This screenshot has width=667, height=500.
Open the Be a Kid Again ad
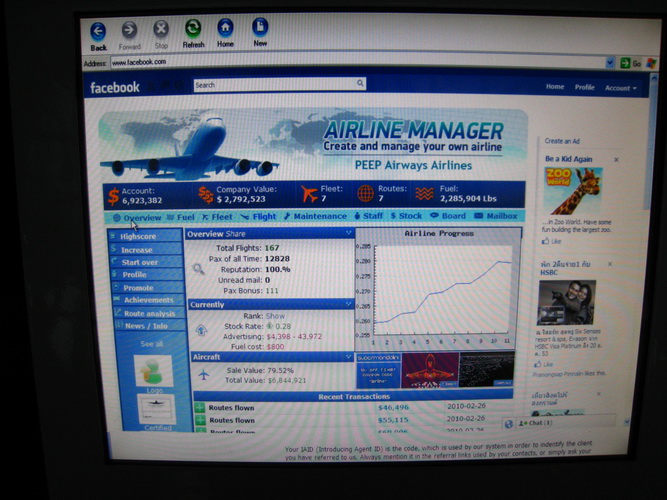(x=568, y=159)
